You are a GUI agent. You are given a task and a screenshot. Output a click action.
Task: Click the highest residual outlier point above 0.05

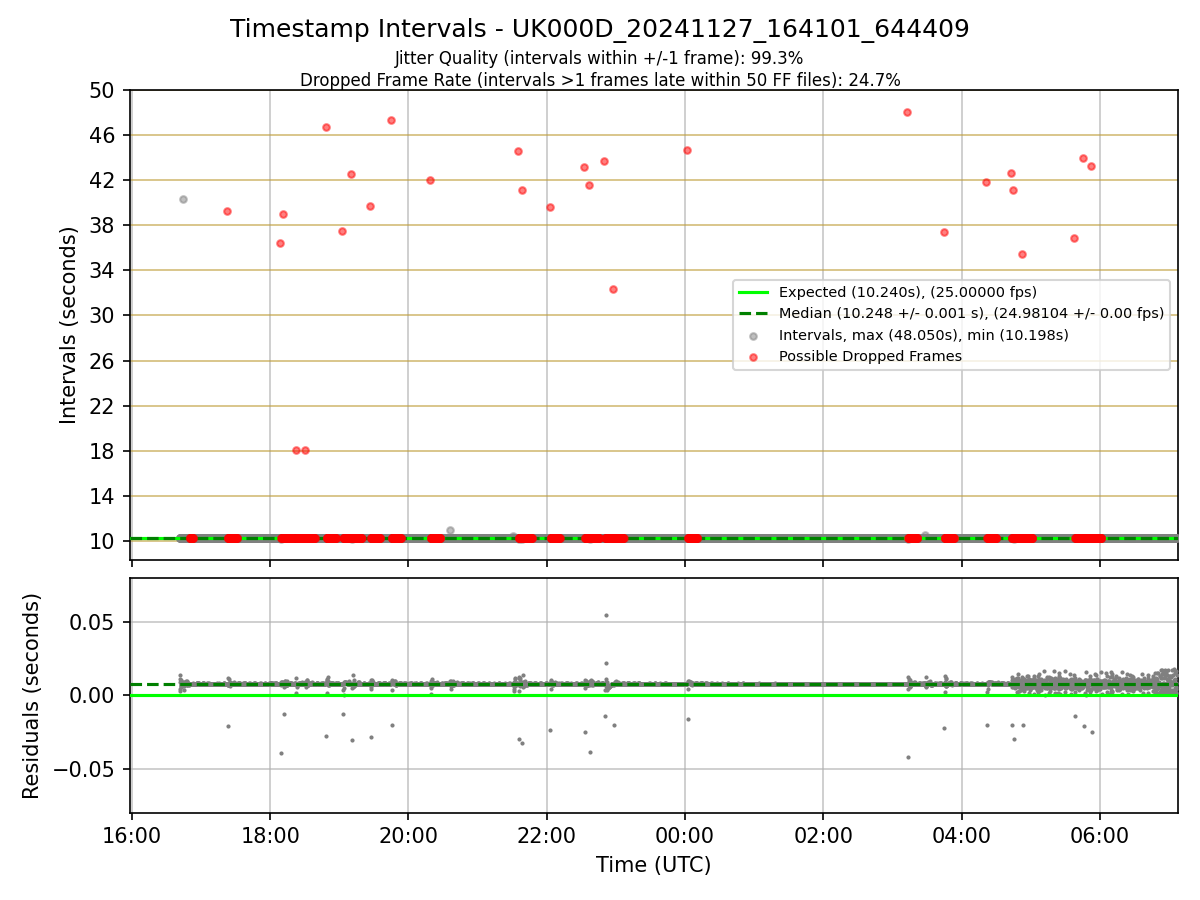click(x=606, y=615)
